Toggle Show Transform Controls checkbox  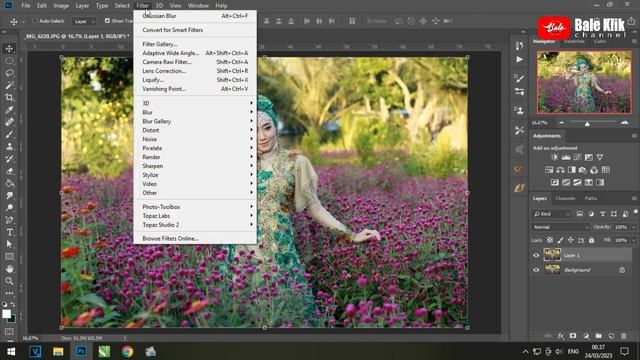107,21
